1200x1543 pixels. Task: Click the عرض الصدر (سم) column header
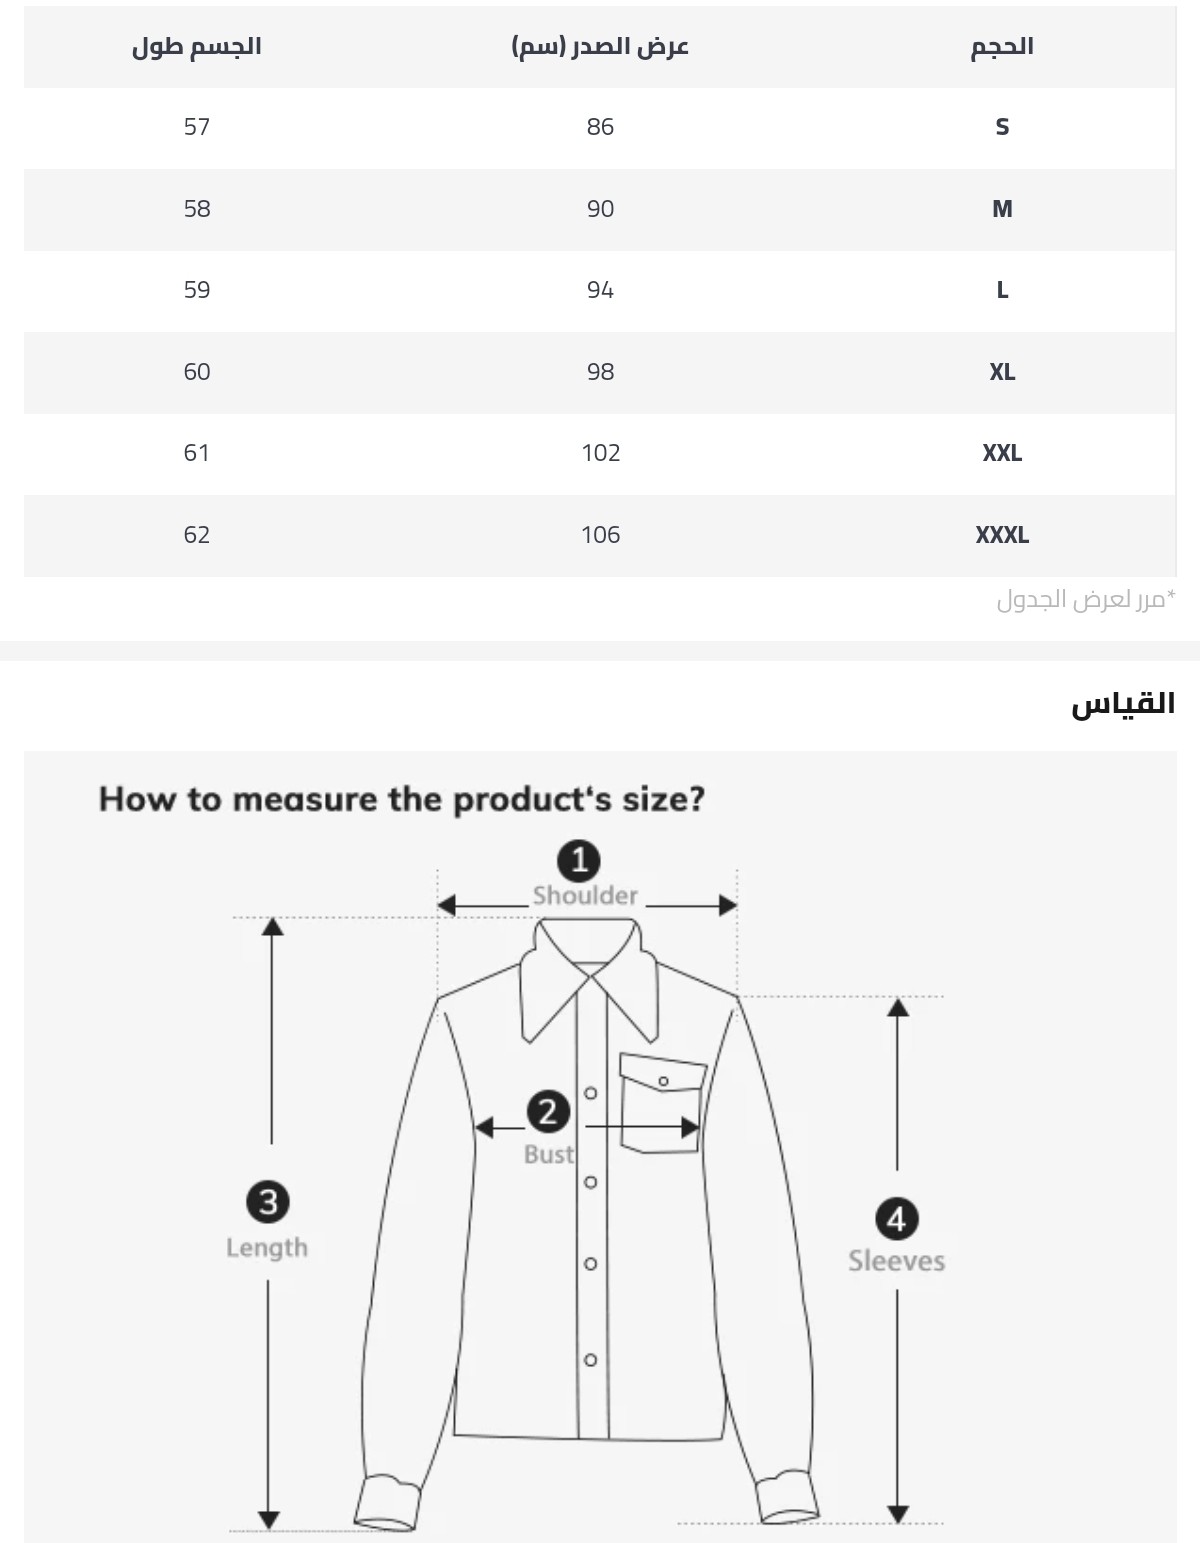pos(600,47)
